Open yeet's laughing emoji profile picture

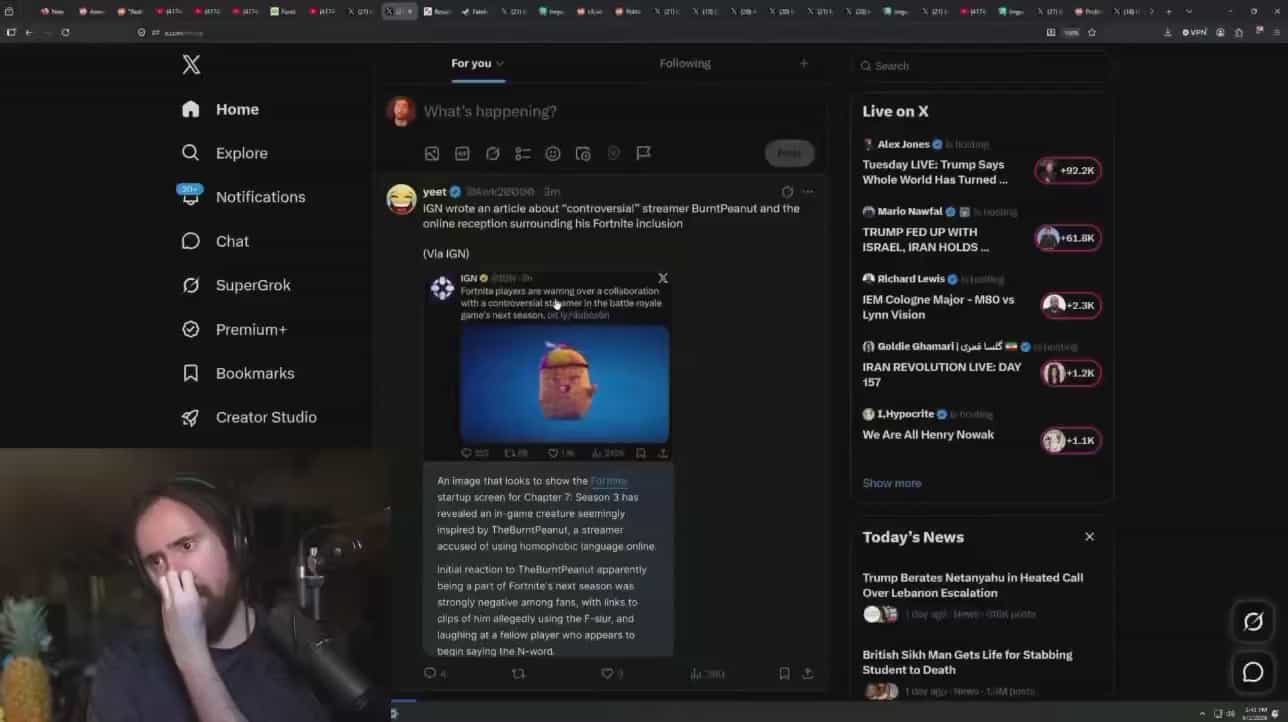click(402, 199)
